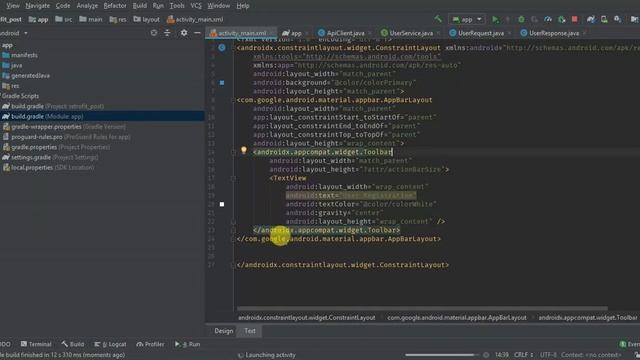Image resolution: width=640 pixels, height=360 pixels.
Task: Hide the Project panel with minus icon
Action: coord(197,33)
